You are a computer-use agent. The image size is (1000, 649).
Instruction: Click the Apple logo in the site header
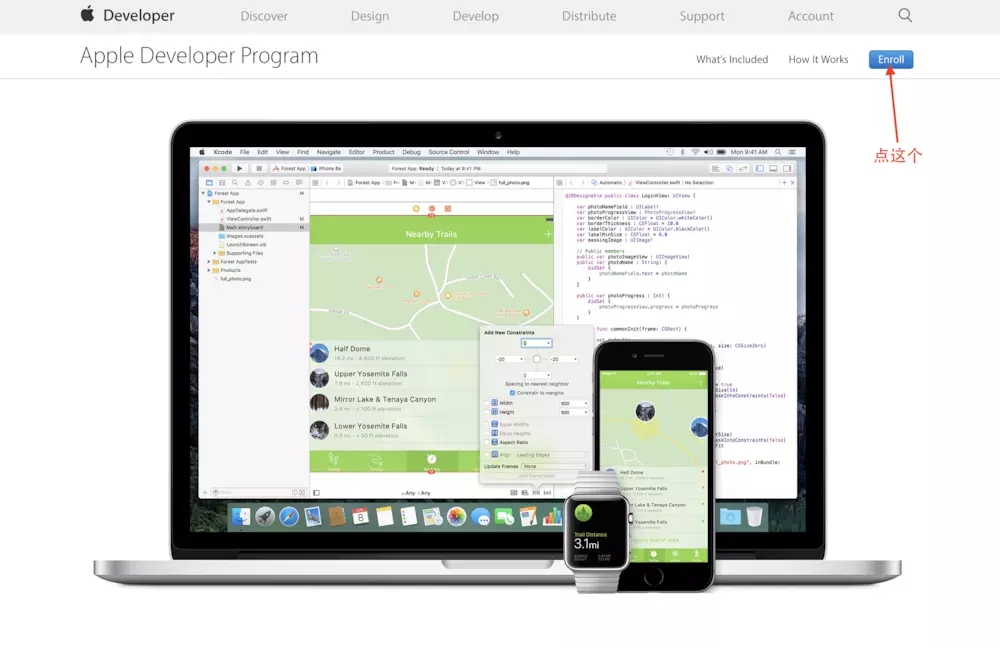[87, 15]
